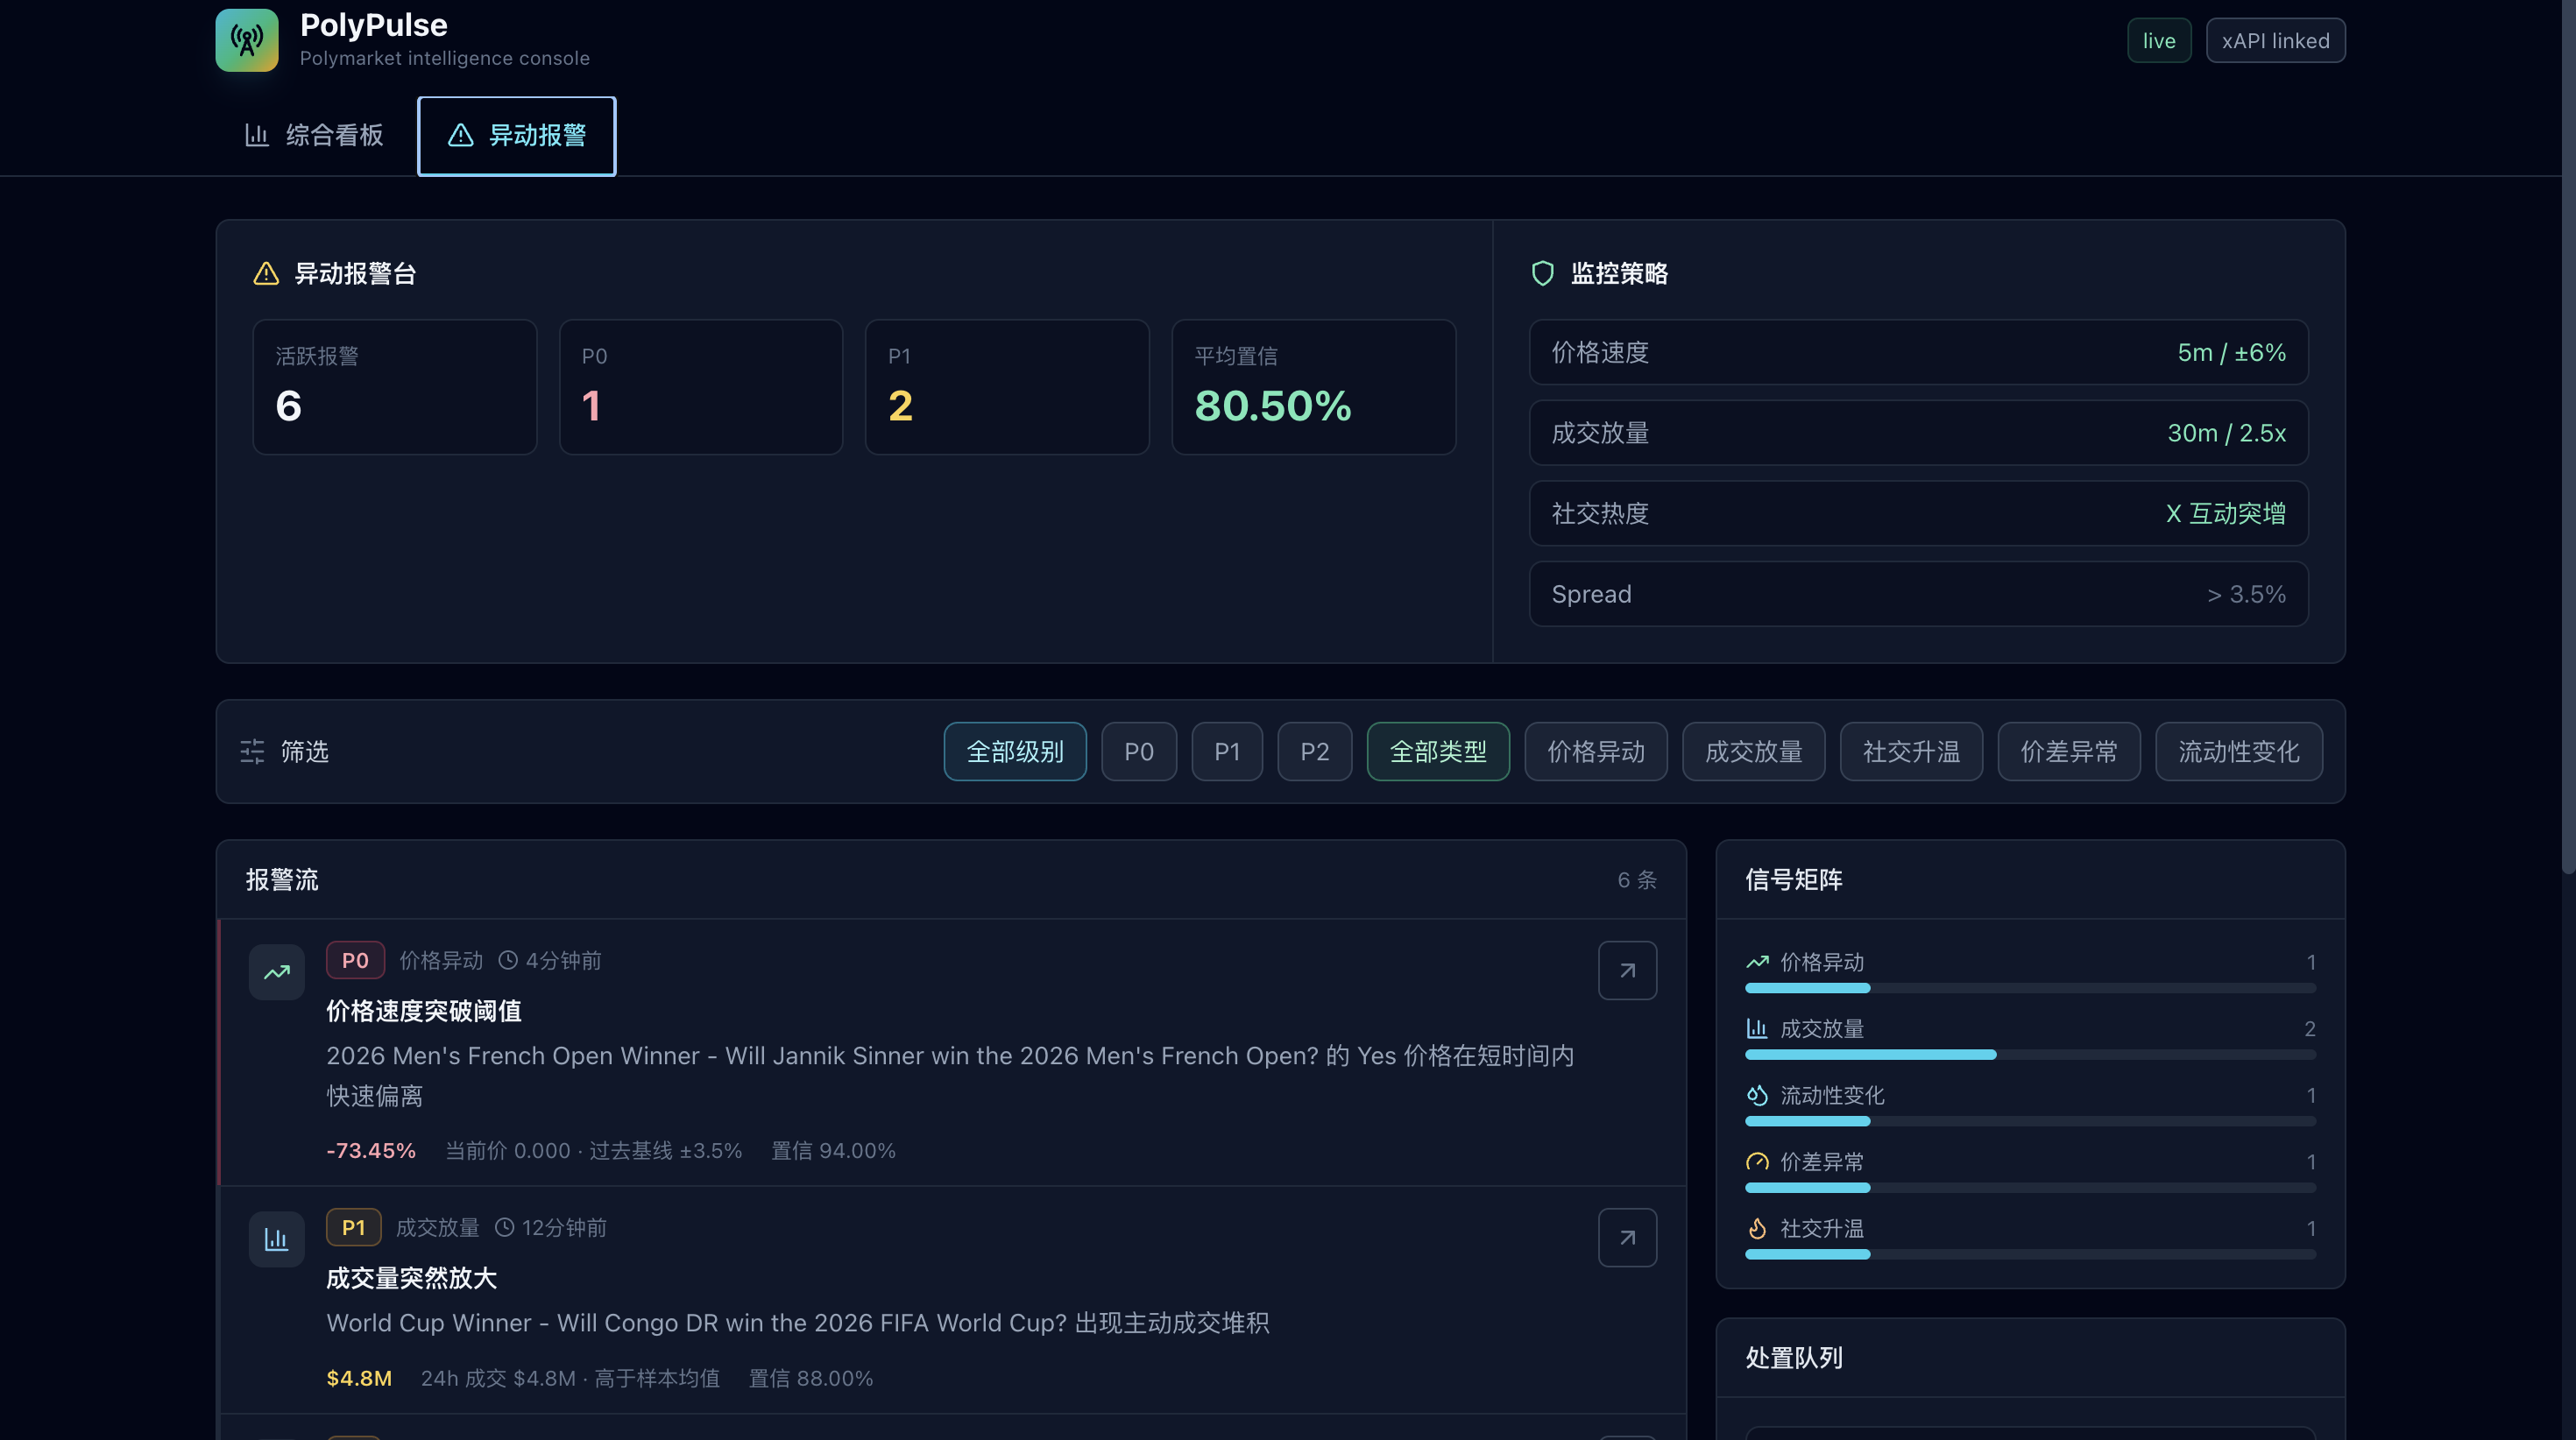Screen dimensions: 2576x1440
Task: Click the 置信 94.00% value
Action: pos(833,1151)
